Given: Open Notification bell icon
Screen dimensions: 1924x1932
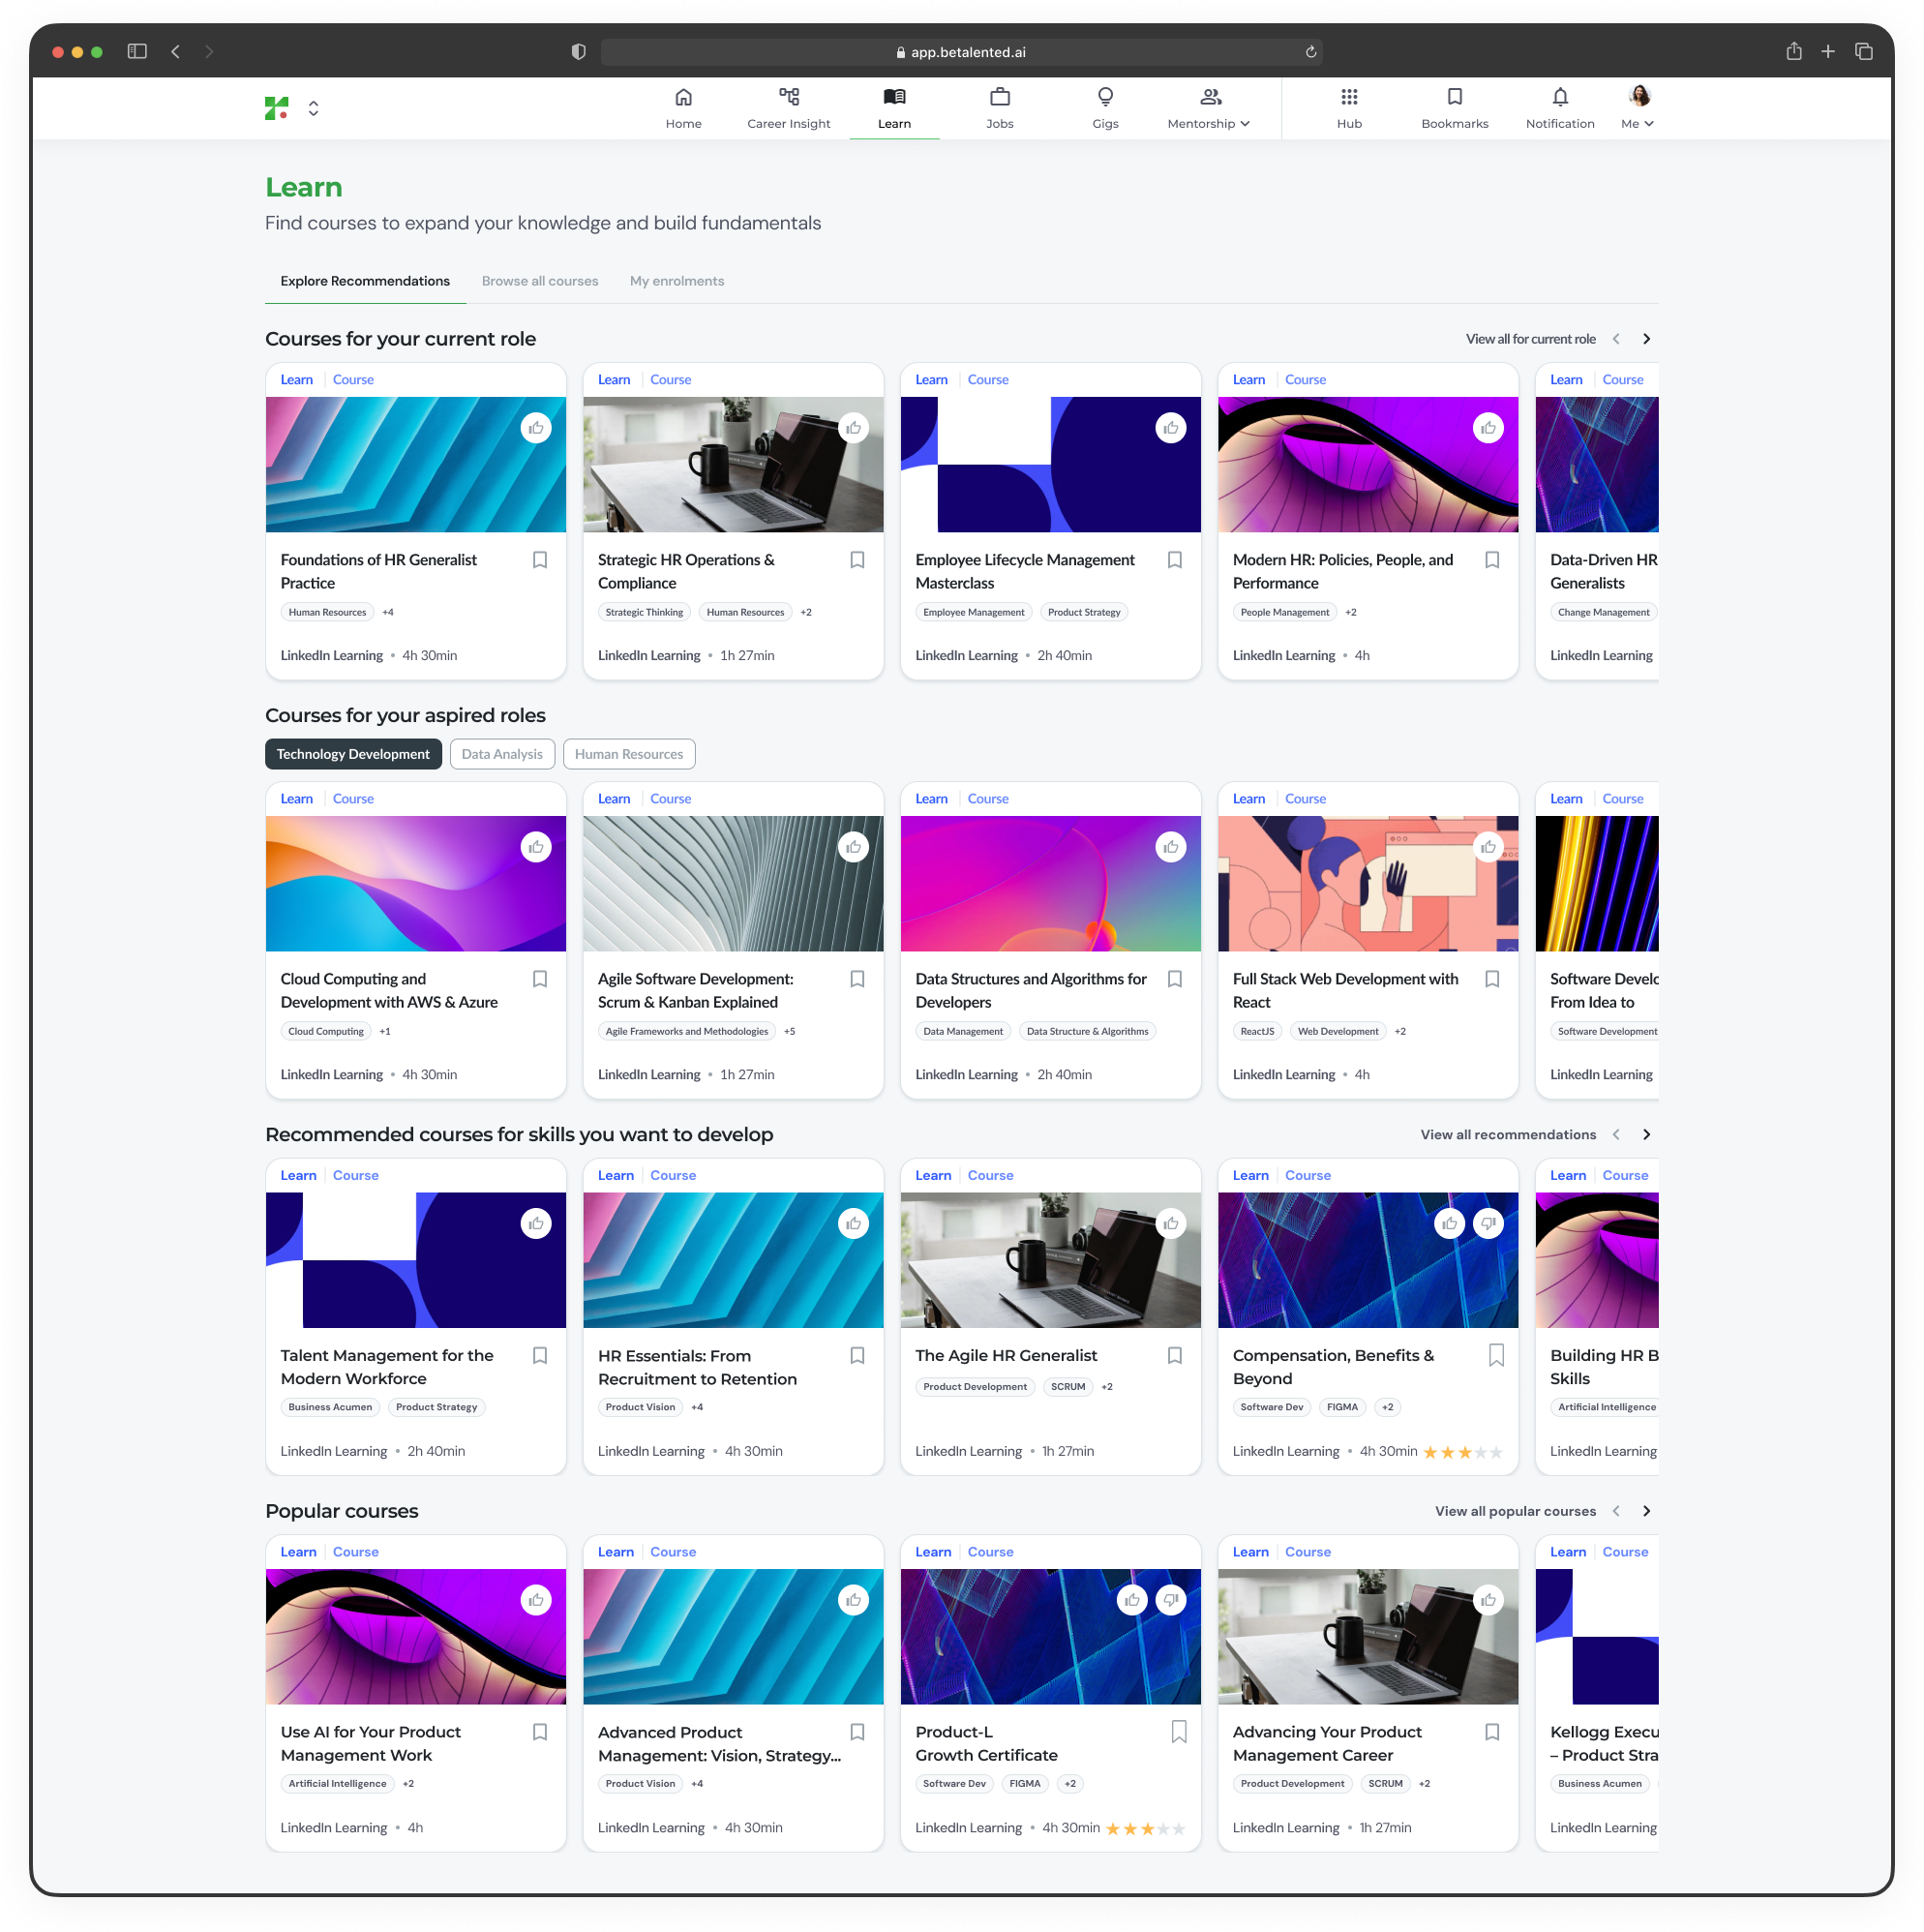Looking at the screenshot, I should pos(1559,97).
